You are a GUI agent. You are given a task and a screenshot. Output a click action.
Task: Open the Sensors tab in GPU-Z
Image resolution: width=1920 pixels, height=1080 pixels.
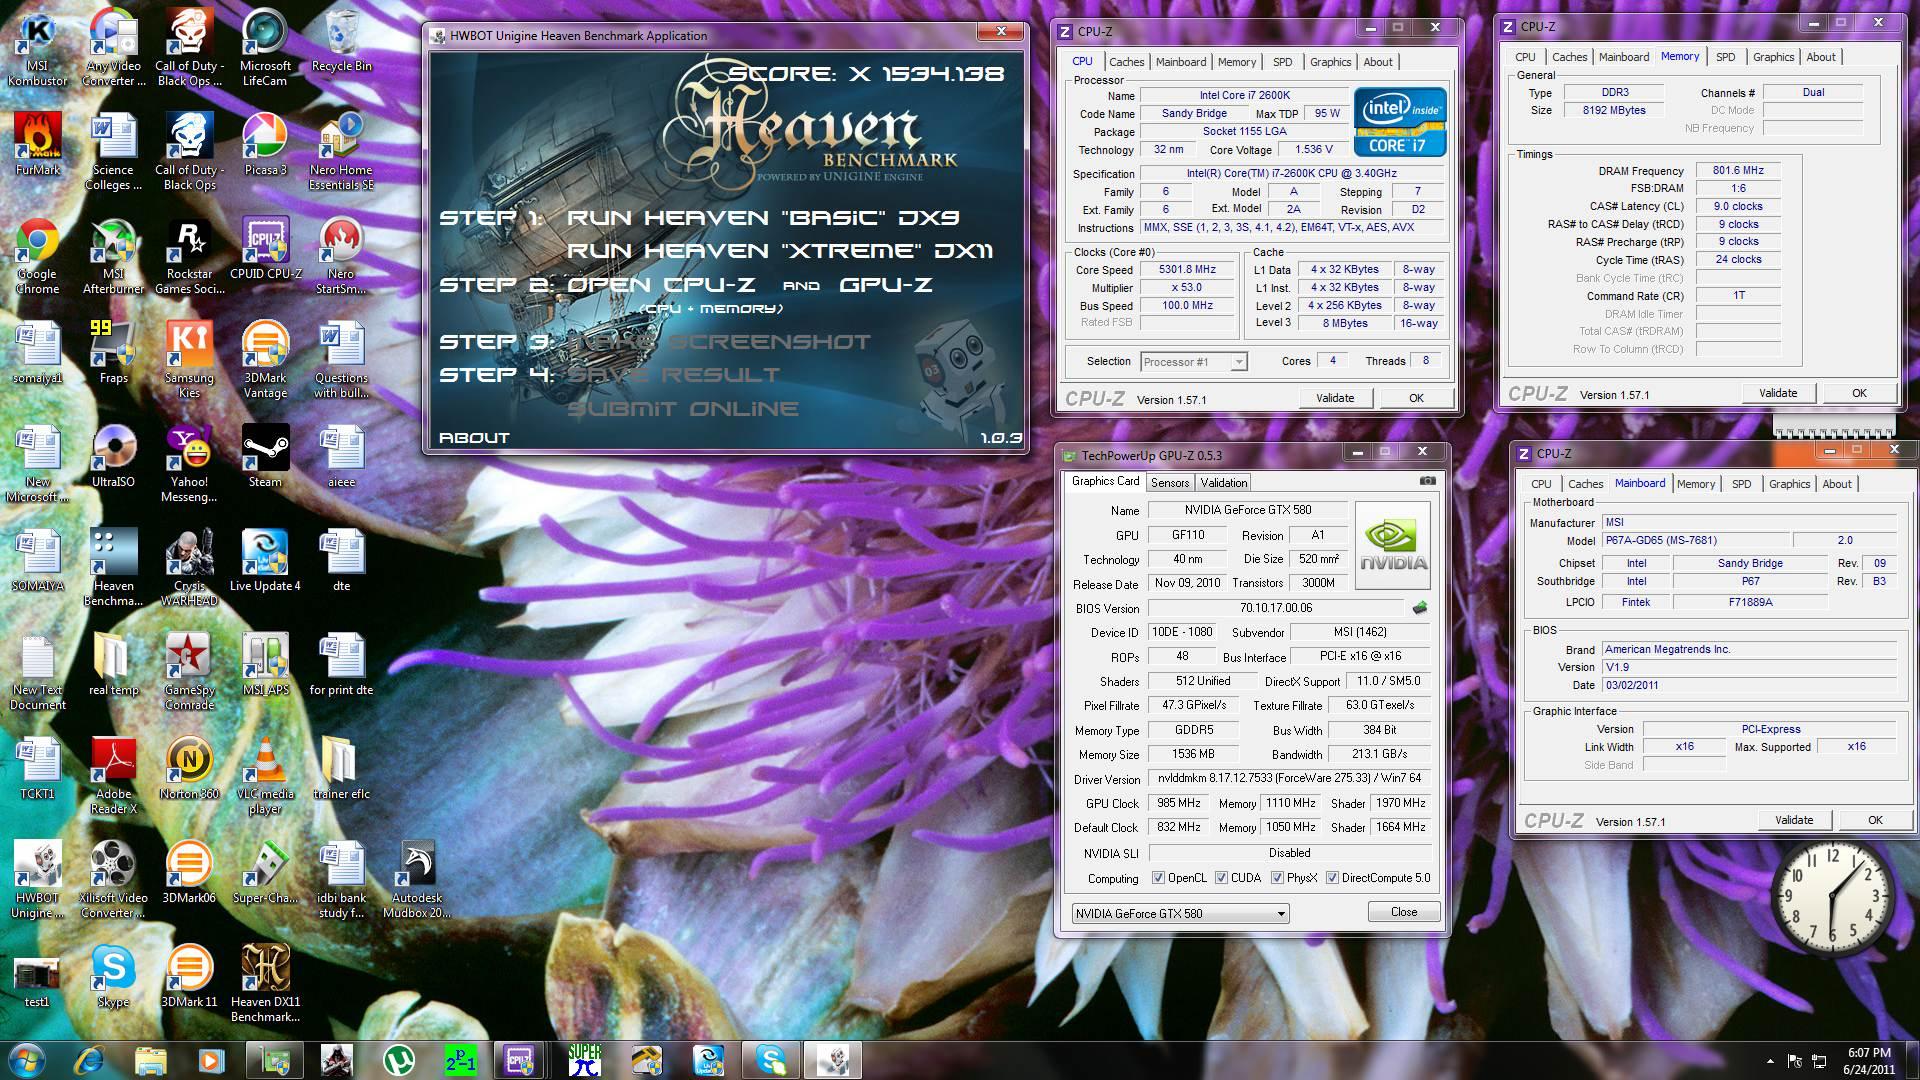(1170, 483)
